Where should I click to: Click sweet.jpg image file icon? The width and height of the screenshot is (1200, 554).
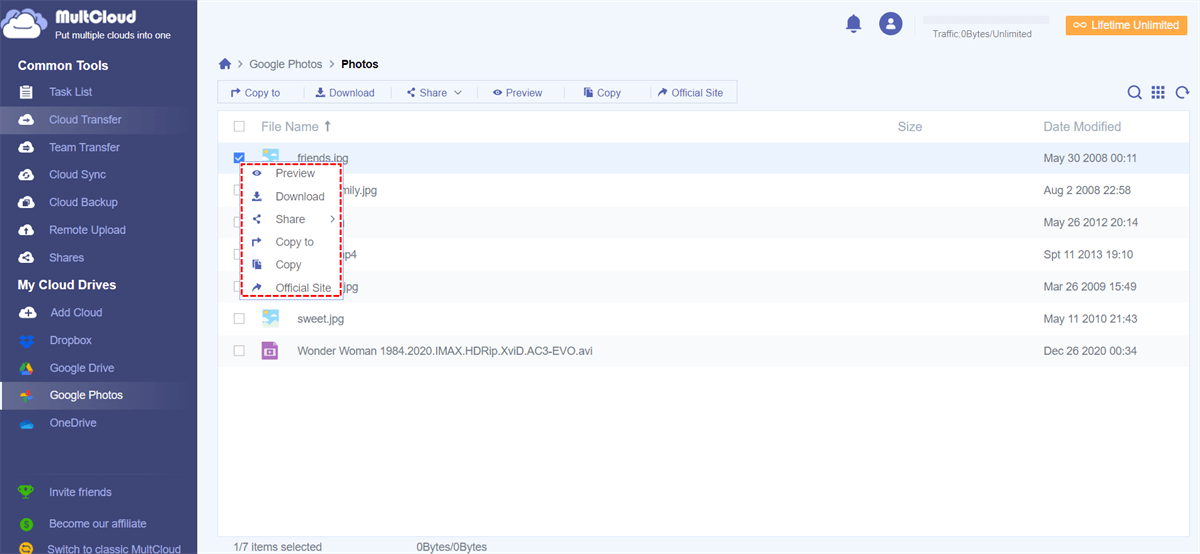(x=270, y=318)
